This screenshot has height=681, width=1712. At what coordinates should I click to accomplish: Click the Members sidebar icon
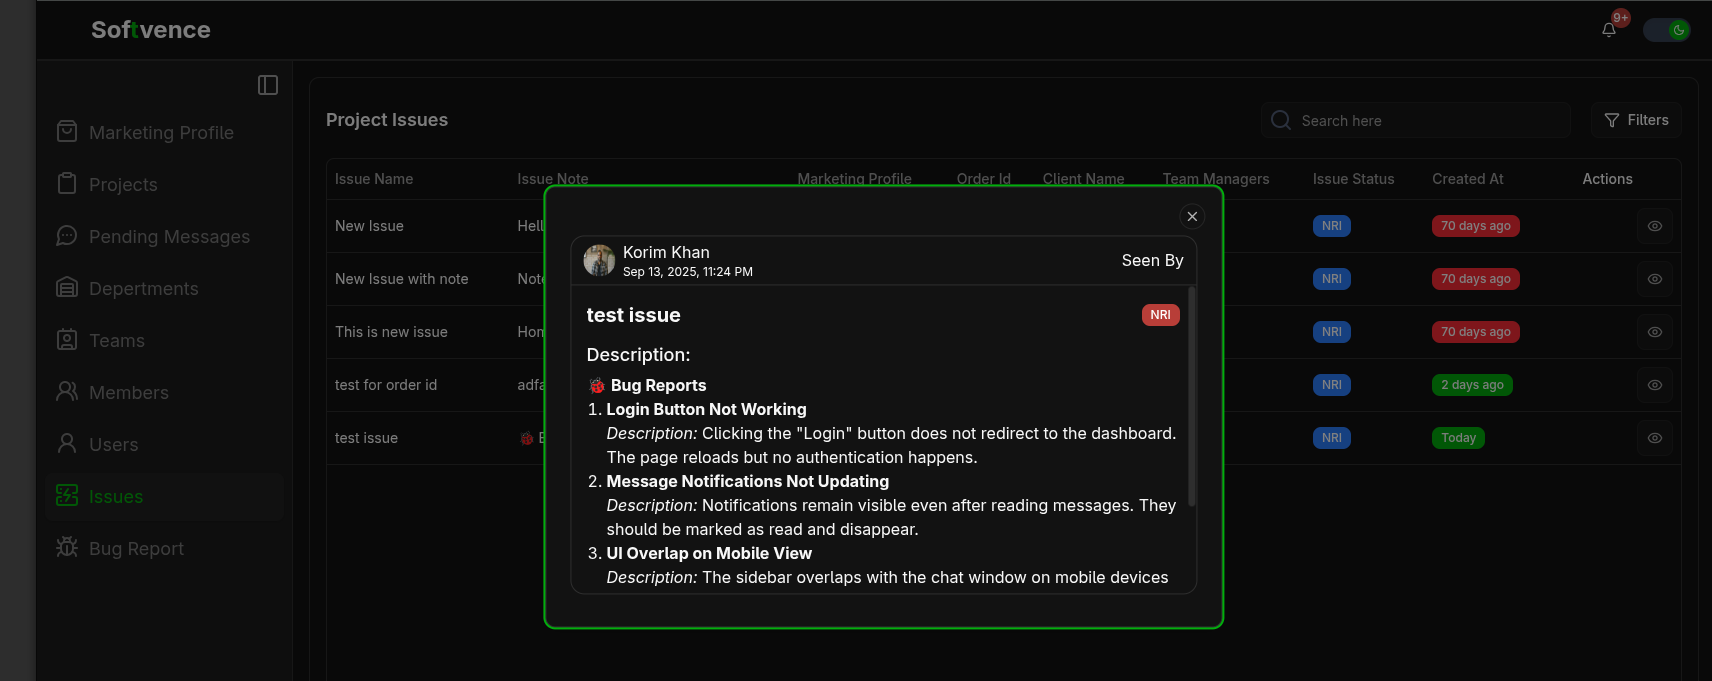tap(67, 392)
